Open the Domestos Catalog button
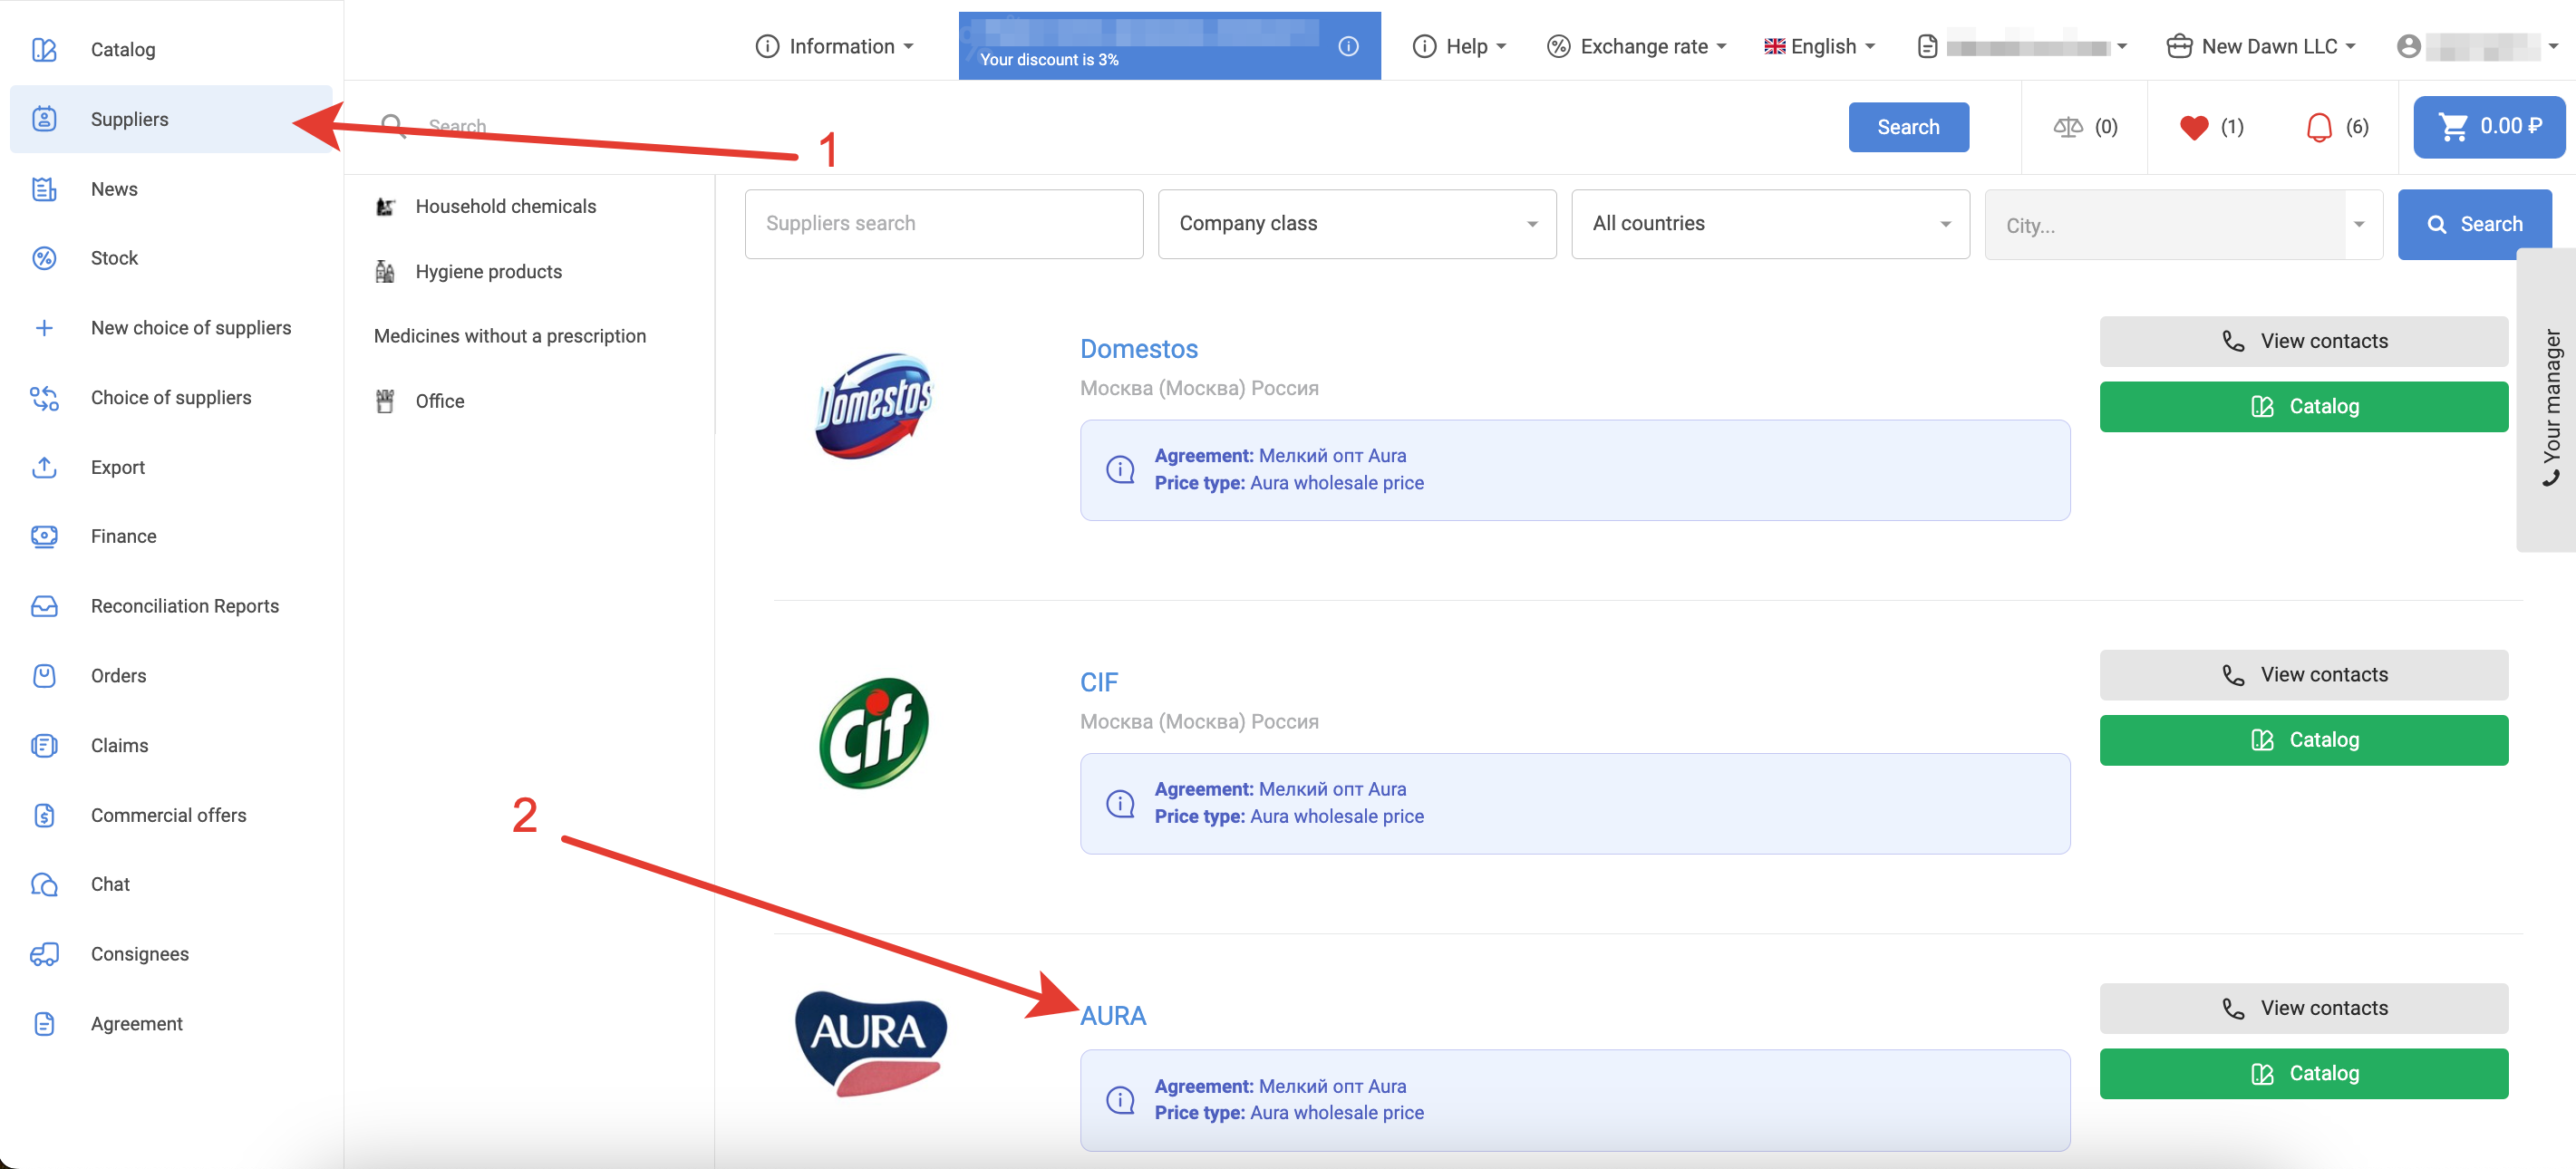The image size is (2576, 1169). (x=2303, y=406)
